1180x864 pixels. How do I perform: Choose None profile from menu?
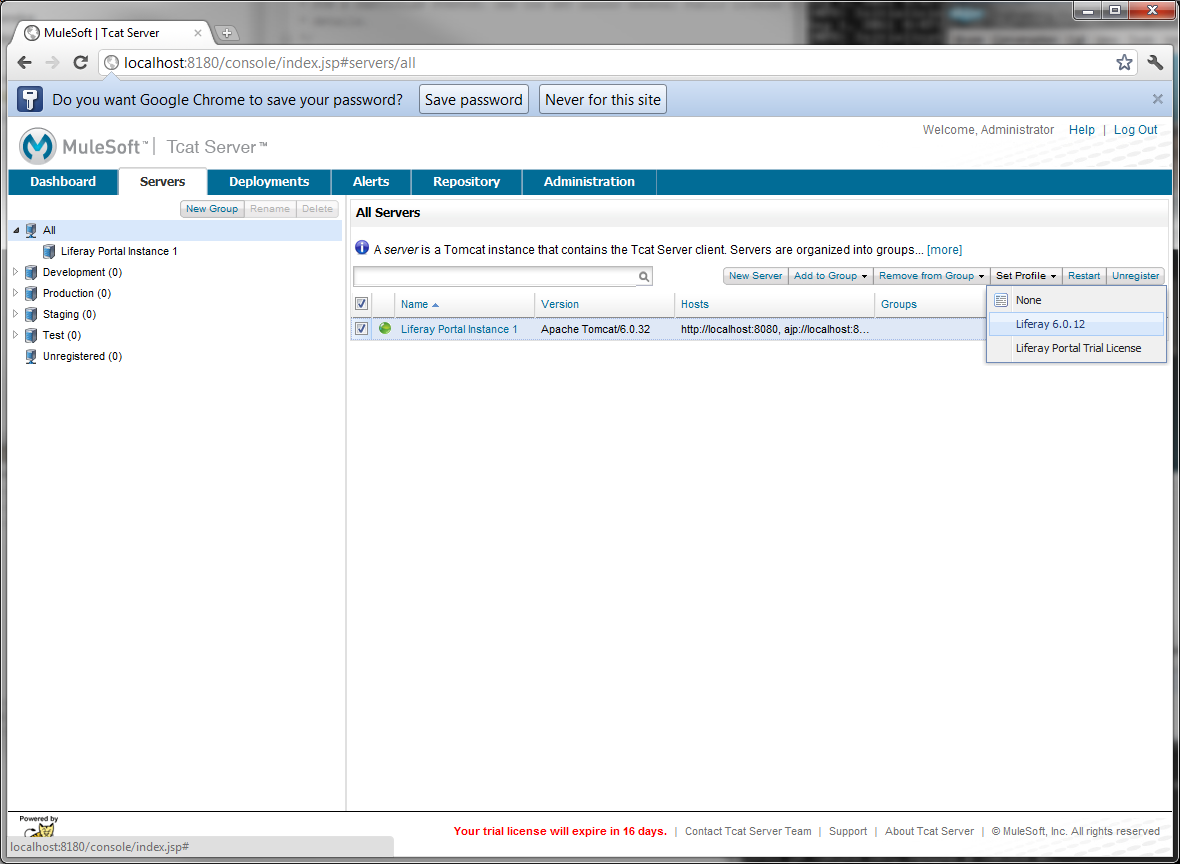(1076, 300)
